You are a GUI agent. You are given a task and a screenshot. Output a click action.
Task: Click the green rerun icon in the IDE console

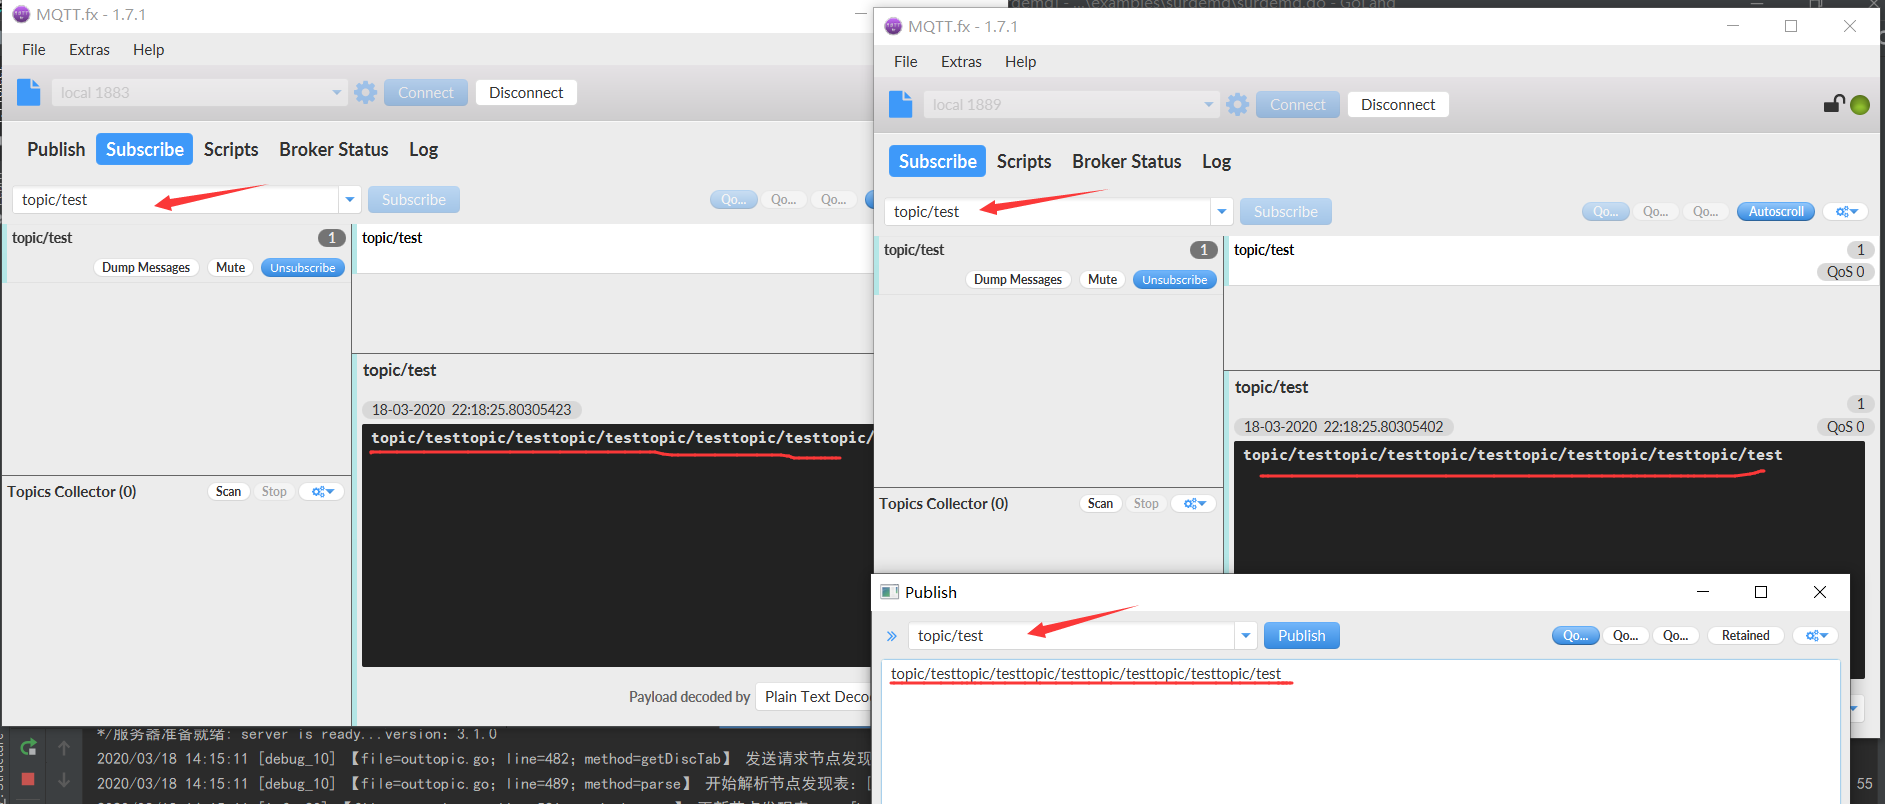coord(28,746)
